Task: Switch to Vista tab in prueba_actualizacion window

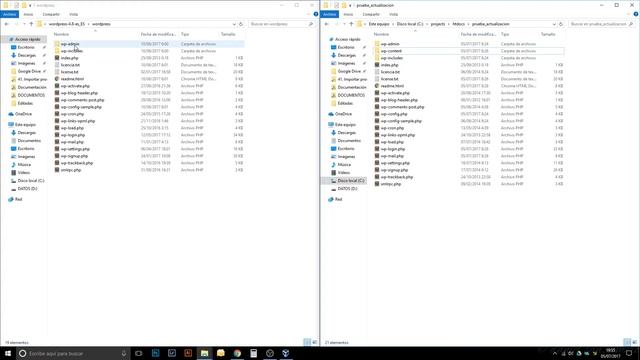Action: pos(393,14)
